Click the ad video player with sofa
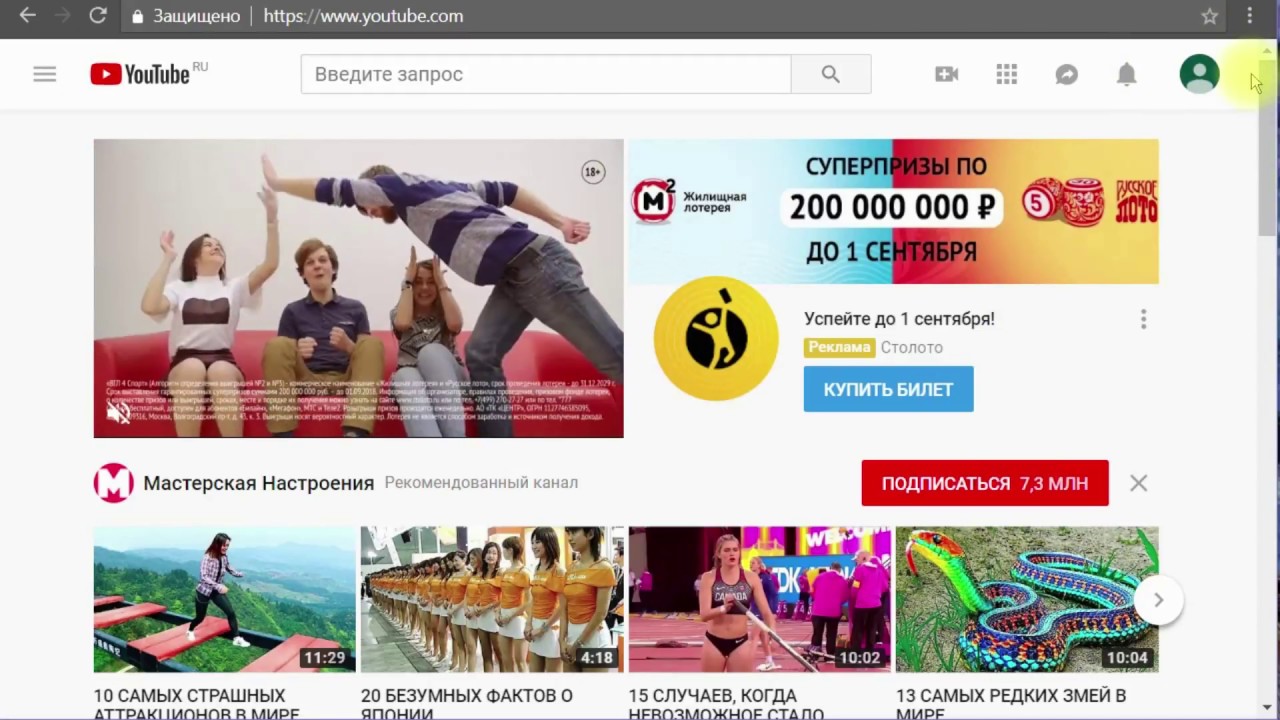1280x720 pixels. point(358,288)
